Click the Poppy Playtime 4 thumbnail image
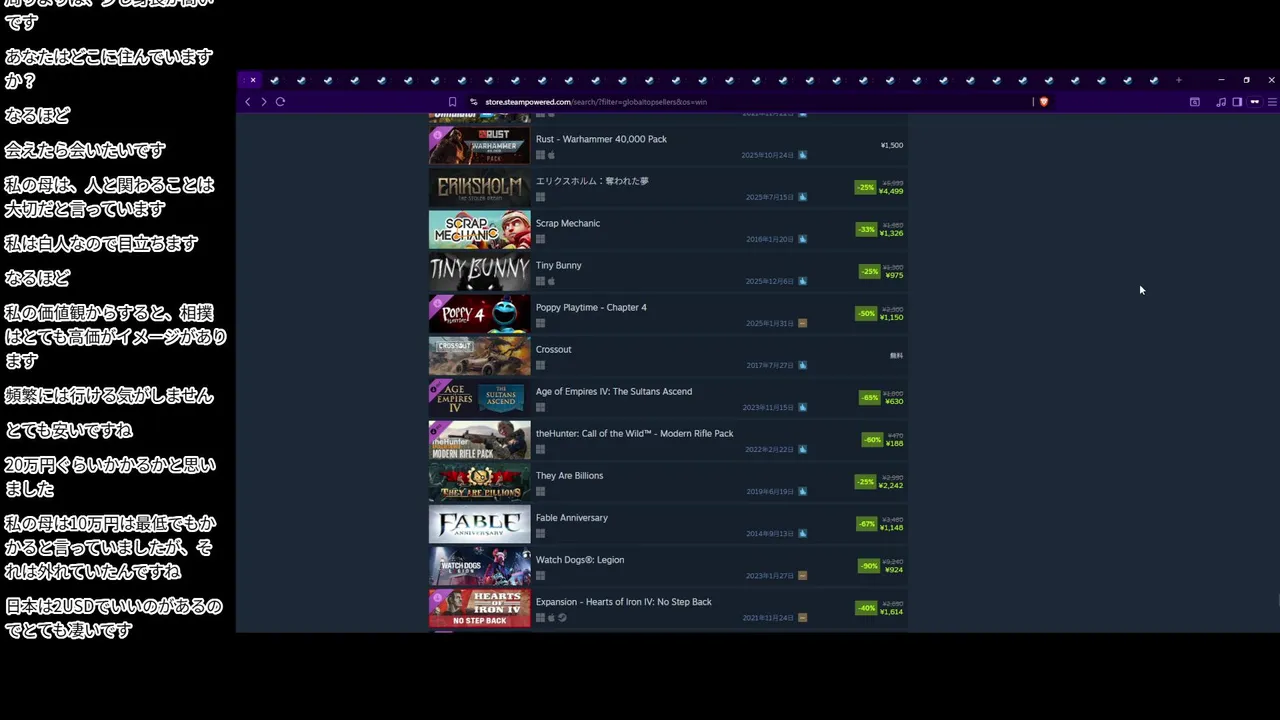Viewport: 1280px width, 720px height. 480,313
